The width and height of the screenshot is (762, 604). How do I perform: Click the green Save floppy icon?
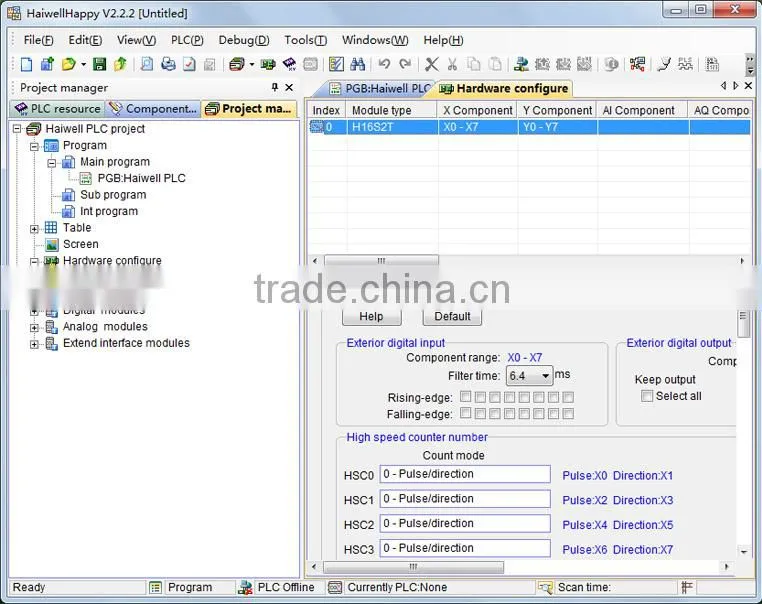[x=99, y=64]
